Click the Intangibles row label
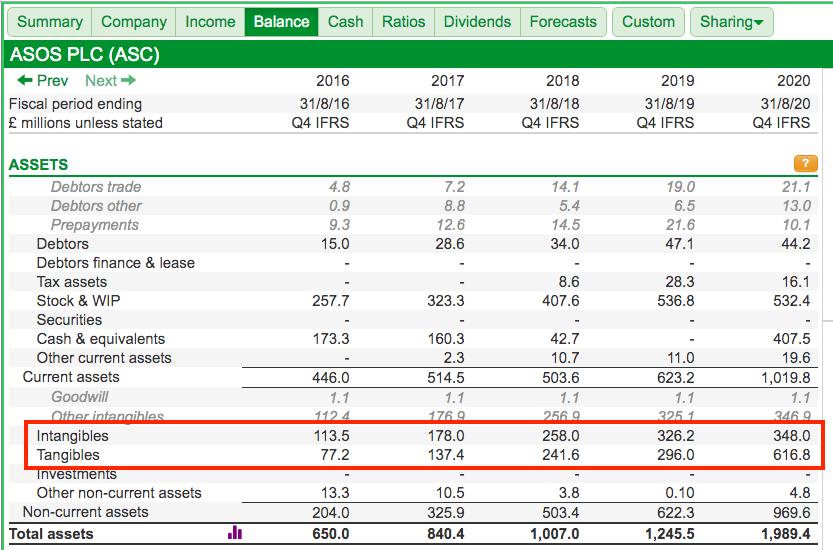 (x=73, y=436)
